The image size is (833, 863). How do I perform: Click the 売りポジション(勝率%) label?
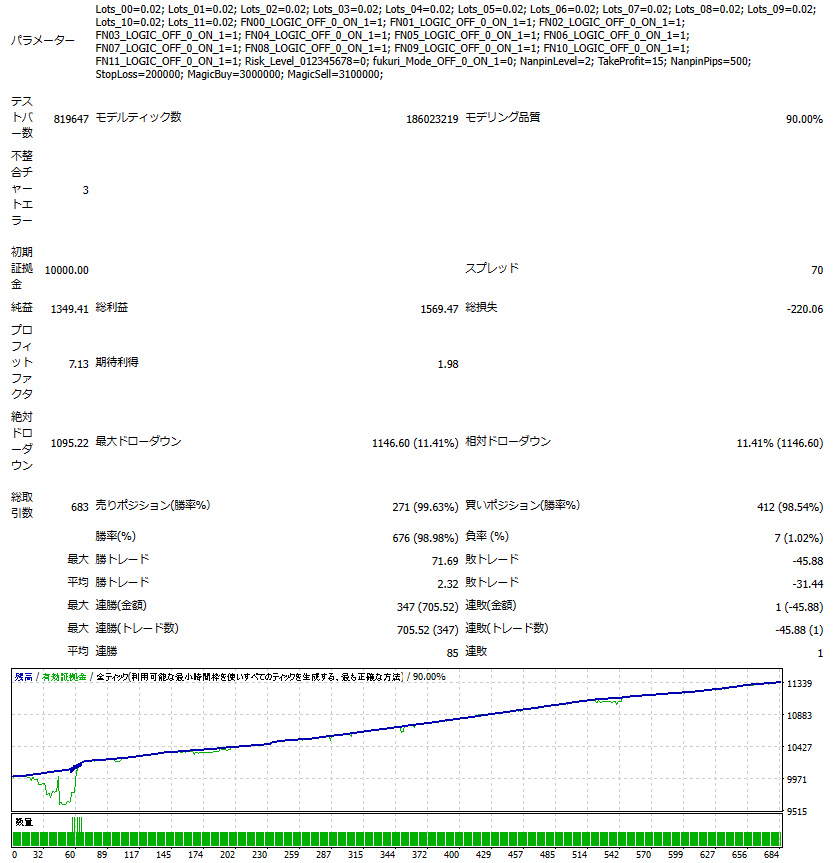pyautogui.click(x=153, y=505)
